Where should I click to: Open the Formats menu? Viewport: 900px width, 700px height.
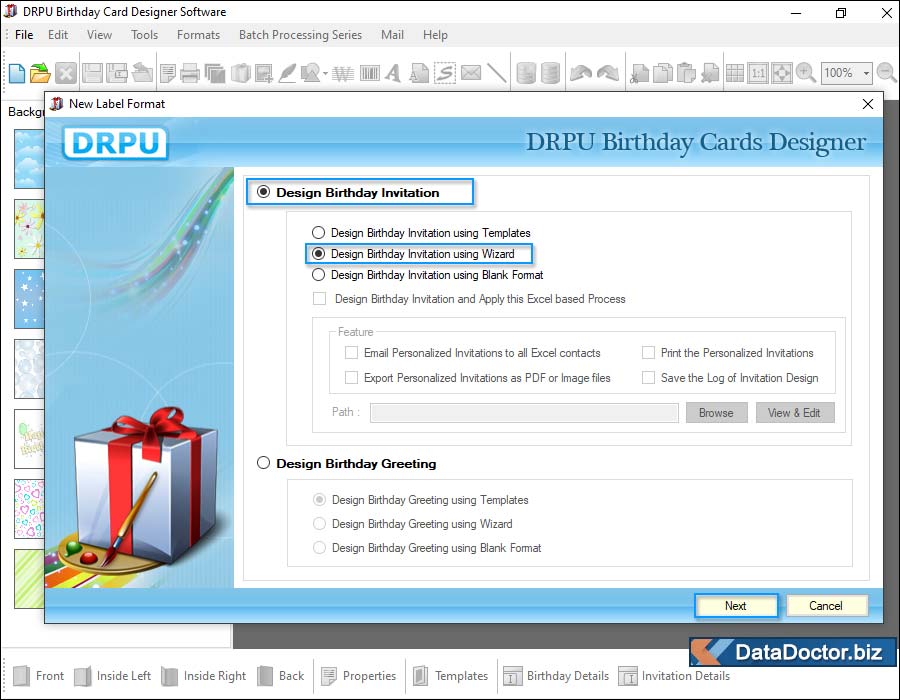[198, 34]
